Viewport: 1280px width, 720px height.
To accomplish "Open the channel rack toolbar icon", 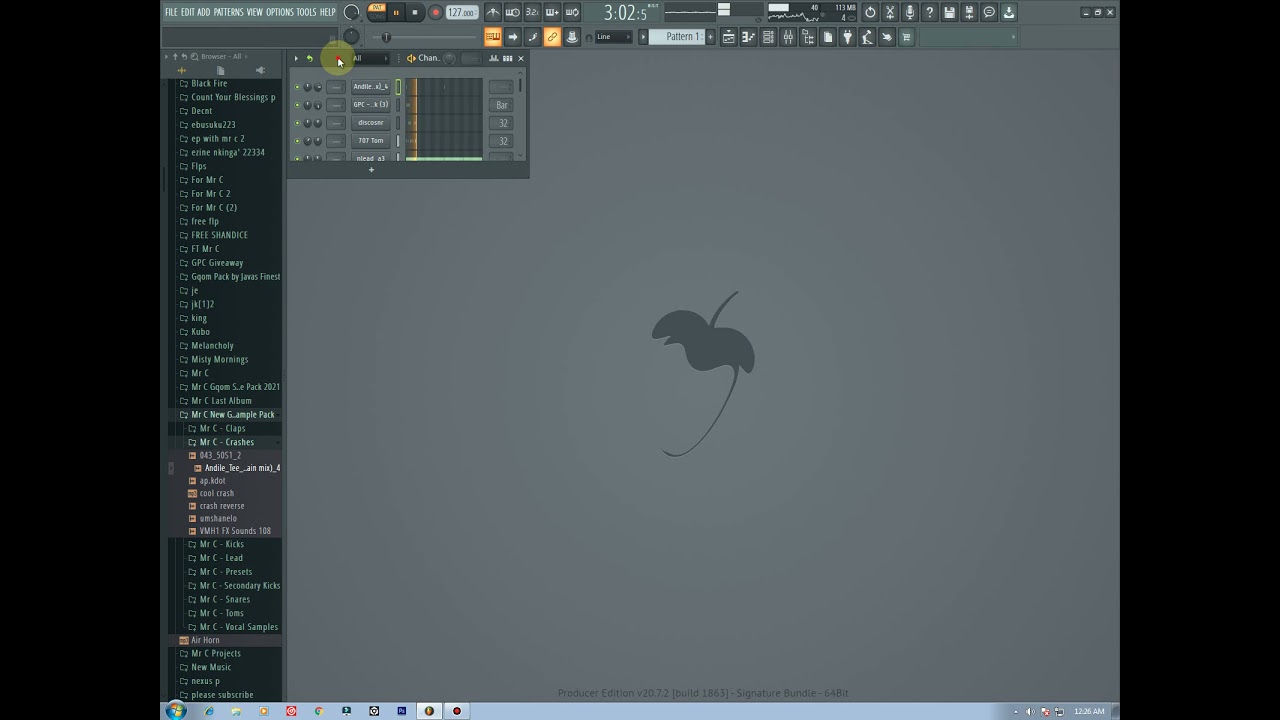I will (768, 37).
